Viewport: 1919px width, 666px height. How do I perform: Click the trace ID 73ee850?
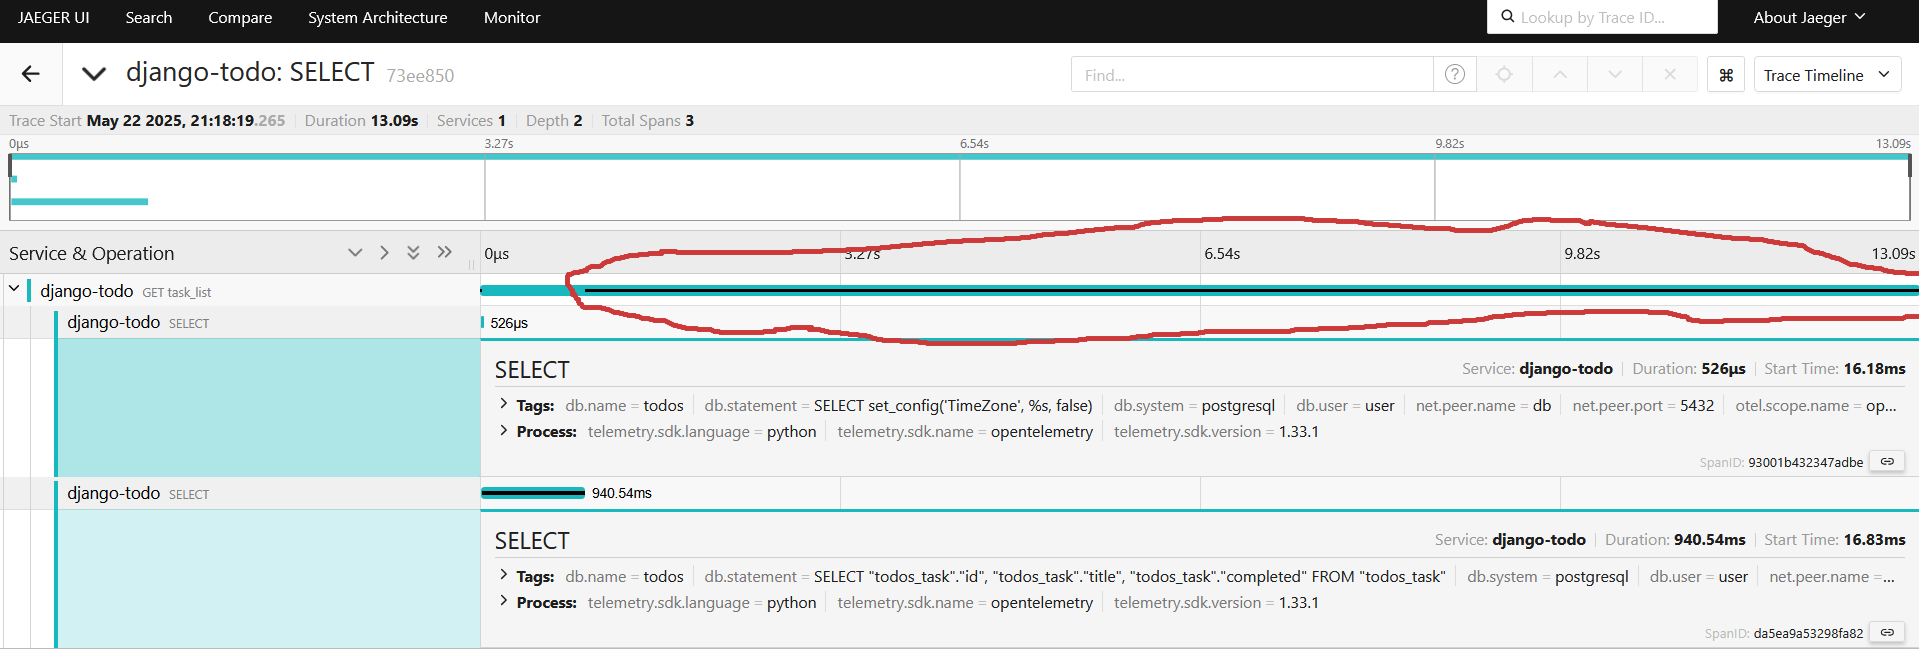[x=420, y=75]
